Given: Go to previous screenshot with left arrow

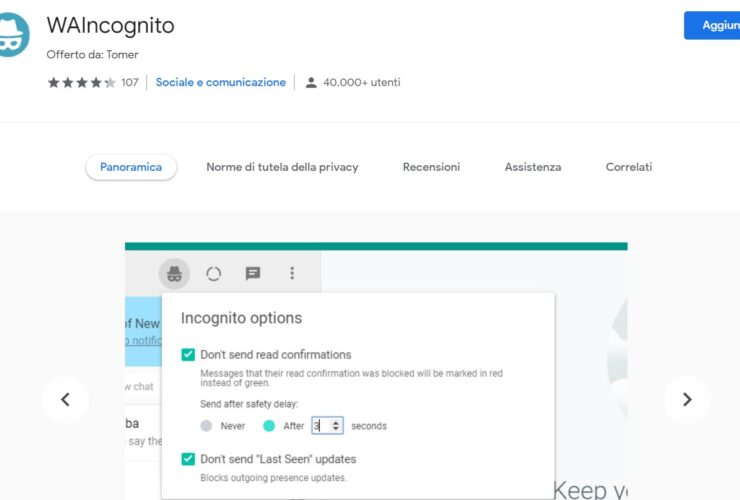Looking at the screenshot, I should [x=66, y=400].
